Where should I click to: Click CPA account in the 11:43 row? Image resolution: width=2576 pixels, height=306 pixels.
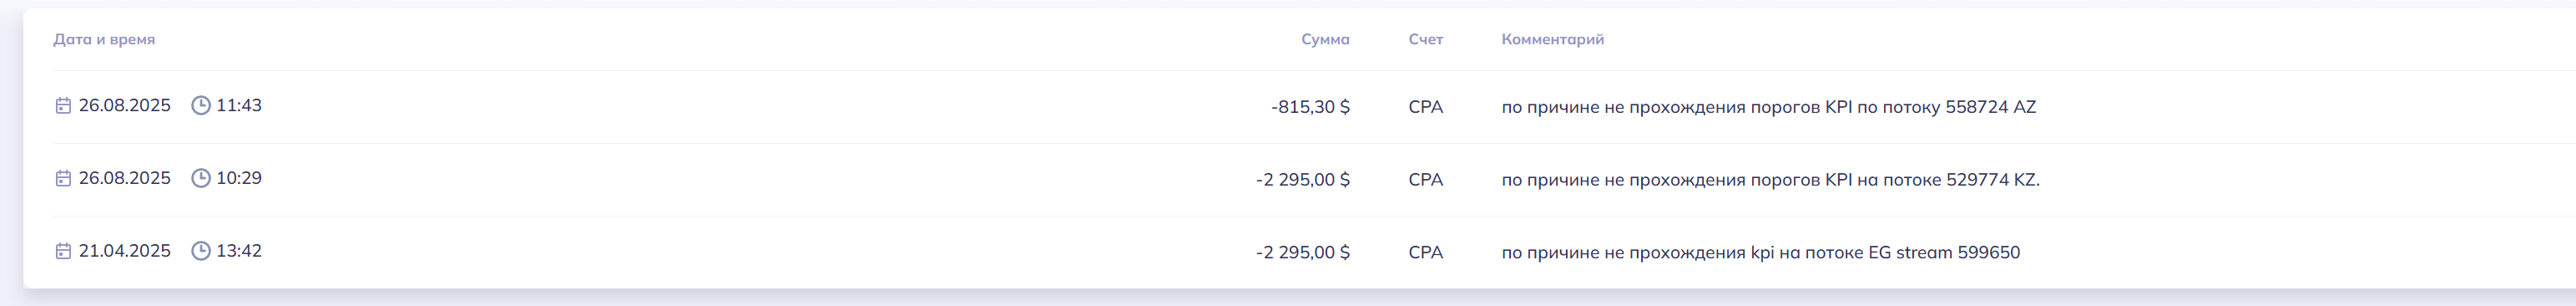[1426, 107]
